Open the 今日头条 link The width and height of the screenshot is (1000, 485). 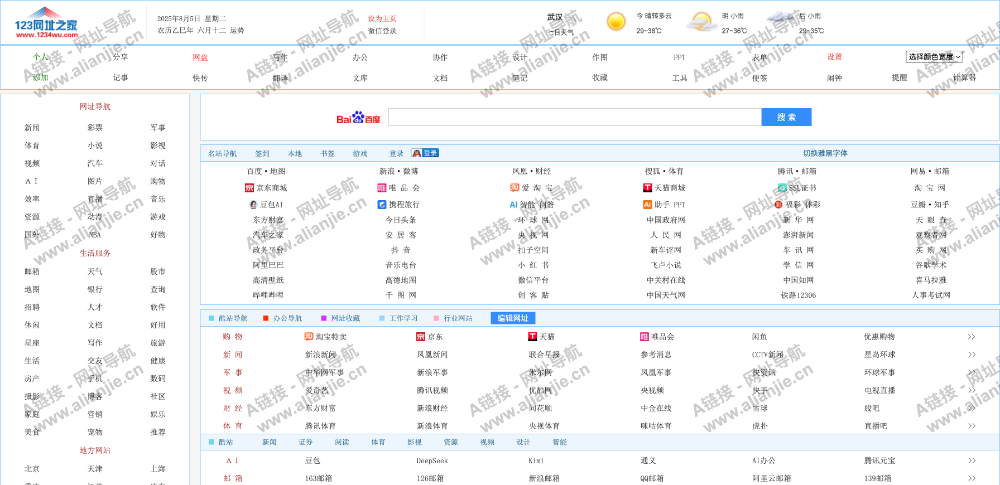[401, 220]
